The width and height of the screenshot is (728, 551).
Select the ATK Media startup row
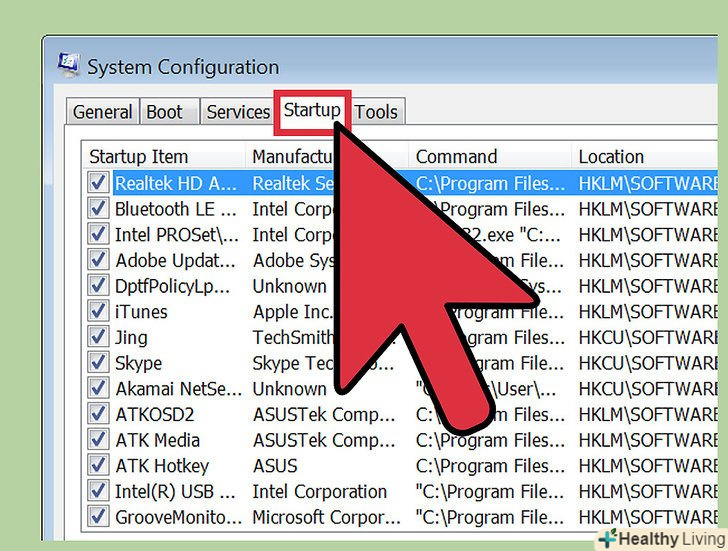tap(158, 440)
